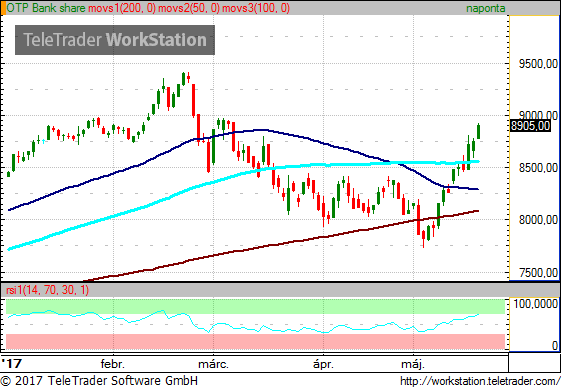The height and width of the screenshot is (390, 561).
Task: Click the 8500,00 price axis label
Action: (538, 167)
